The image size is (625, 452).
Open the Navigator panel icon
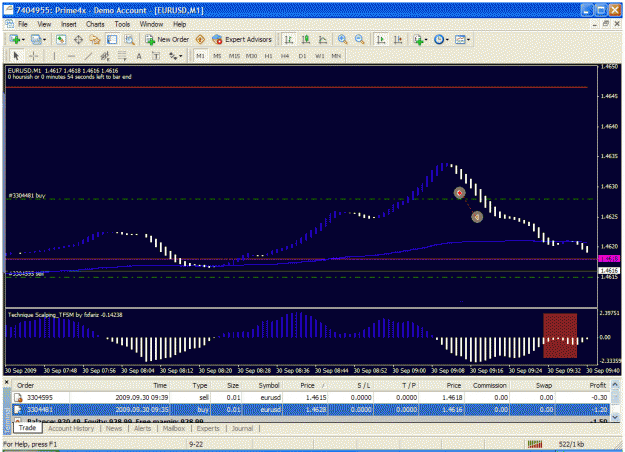point(95,39)
